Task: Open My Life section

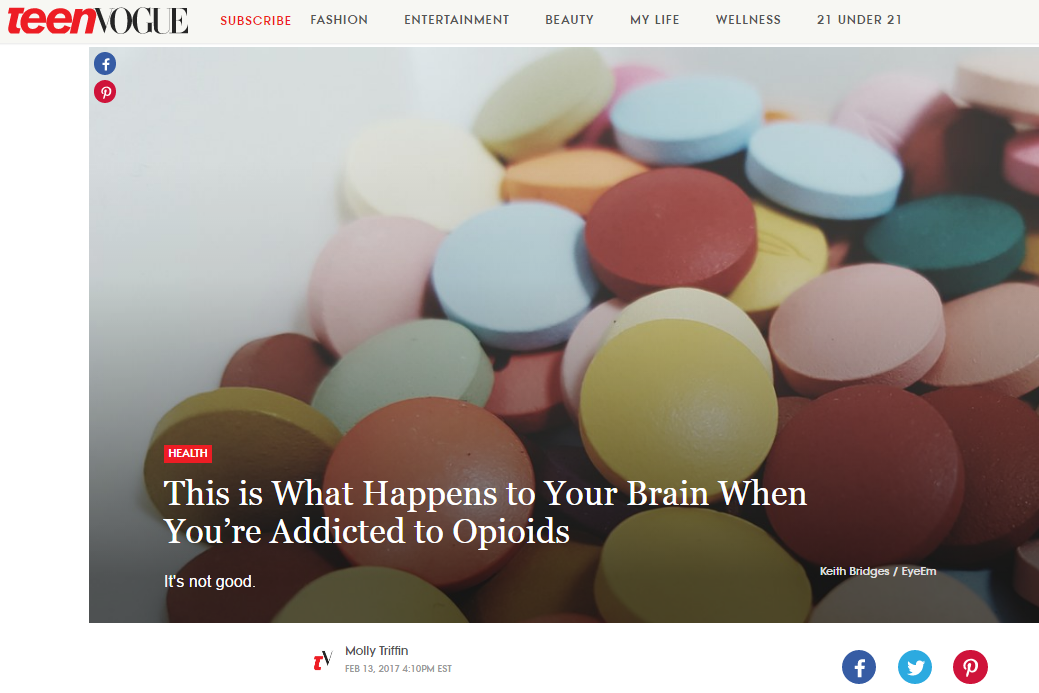Action: [655, 20]
